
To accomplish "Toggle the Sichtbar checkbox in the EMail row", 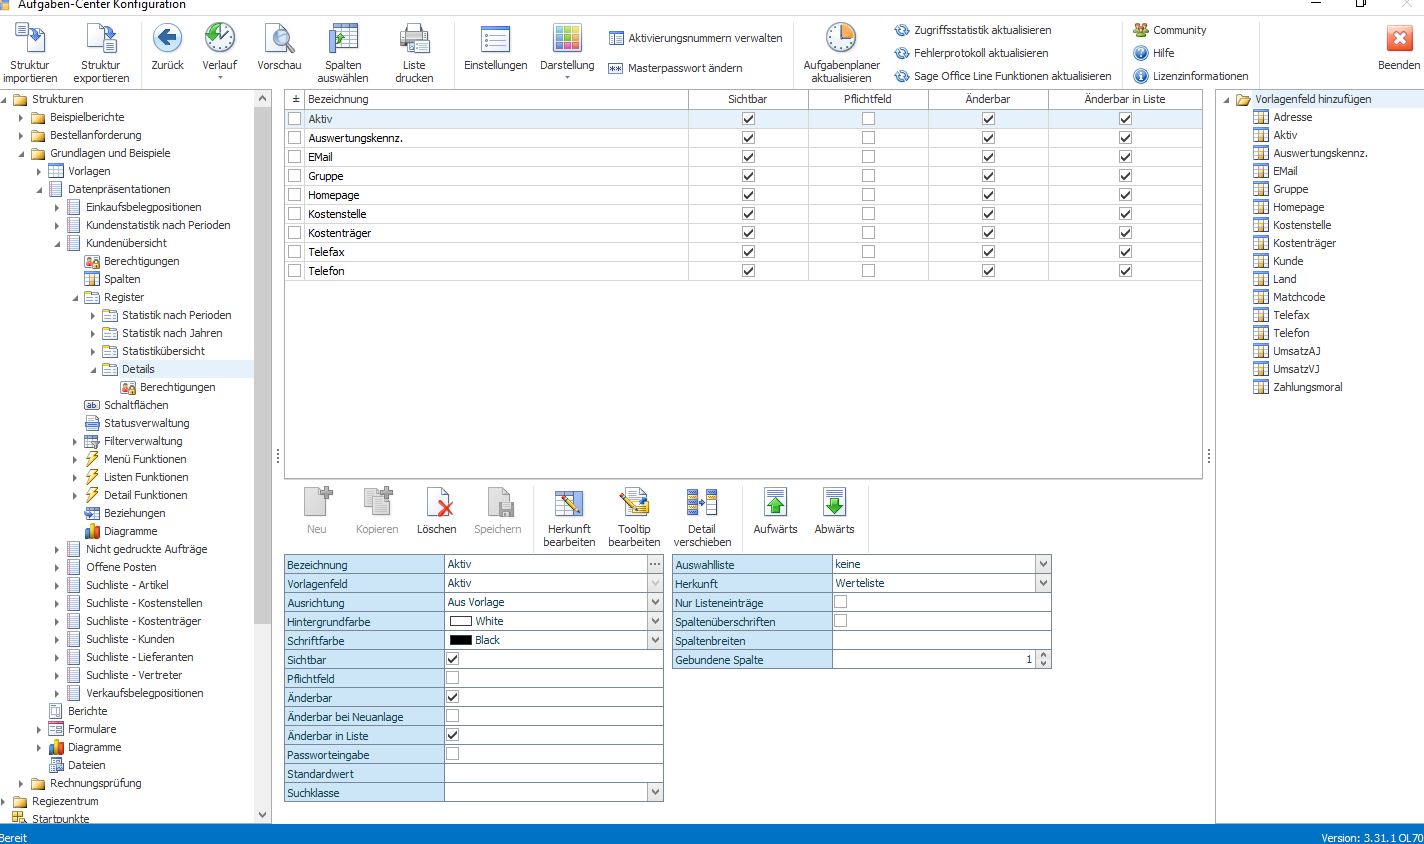I will coord(748,157).
